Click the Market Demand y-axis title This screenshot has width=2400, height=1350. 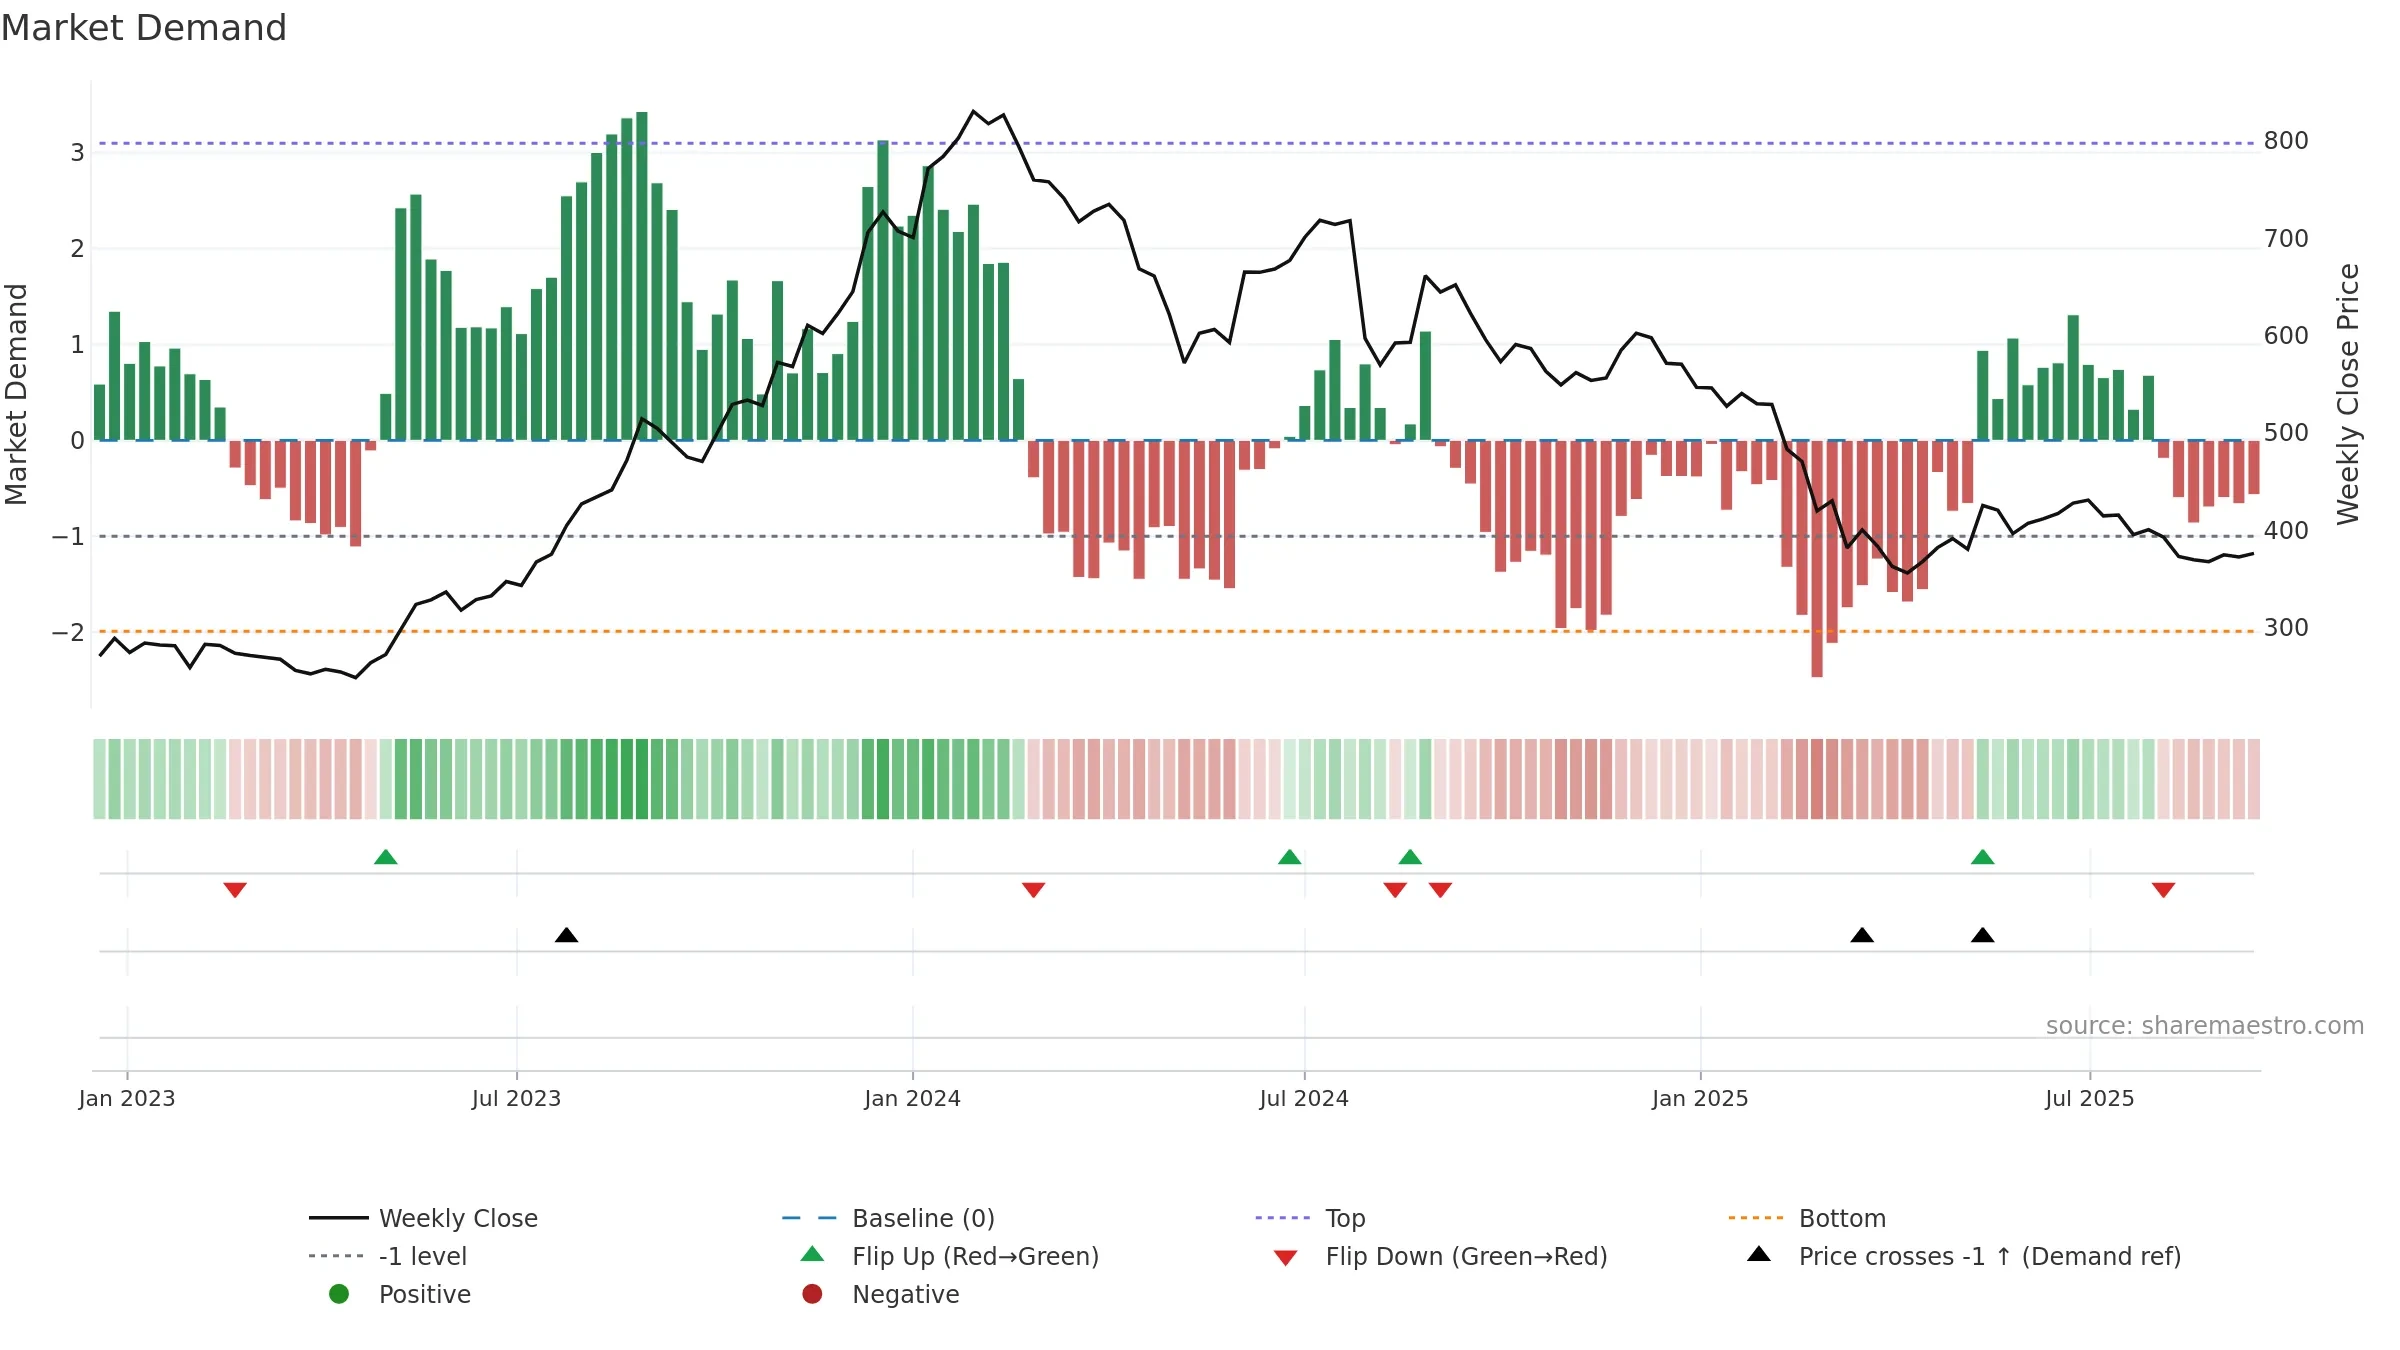pyautogui.click(x=16, y=394)
